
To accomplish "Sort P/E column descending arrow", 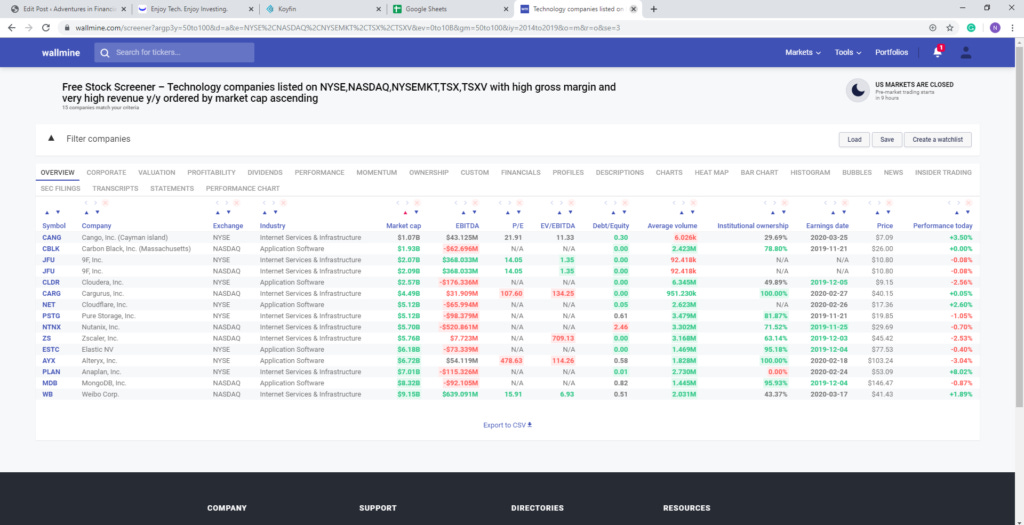I will pyautogui.click(x=519, y=212).
